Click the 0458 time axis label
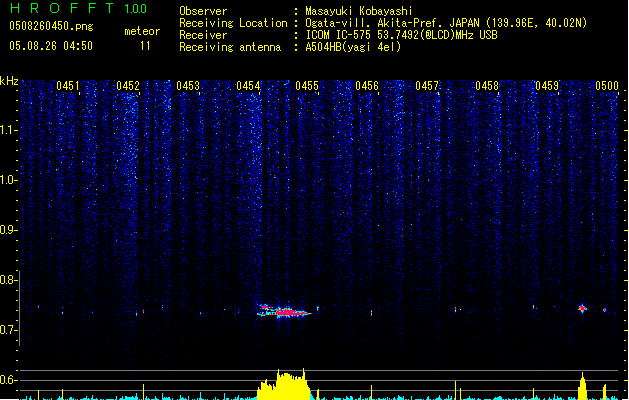629x400 pixels. tap(487, 86)
